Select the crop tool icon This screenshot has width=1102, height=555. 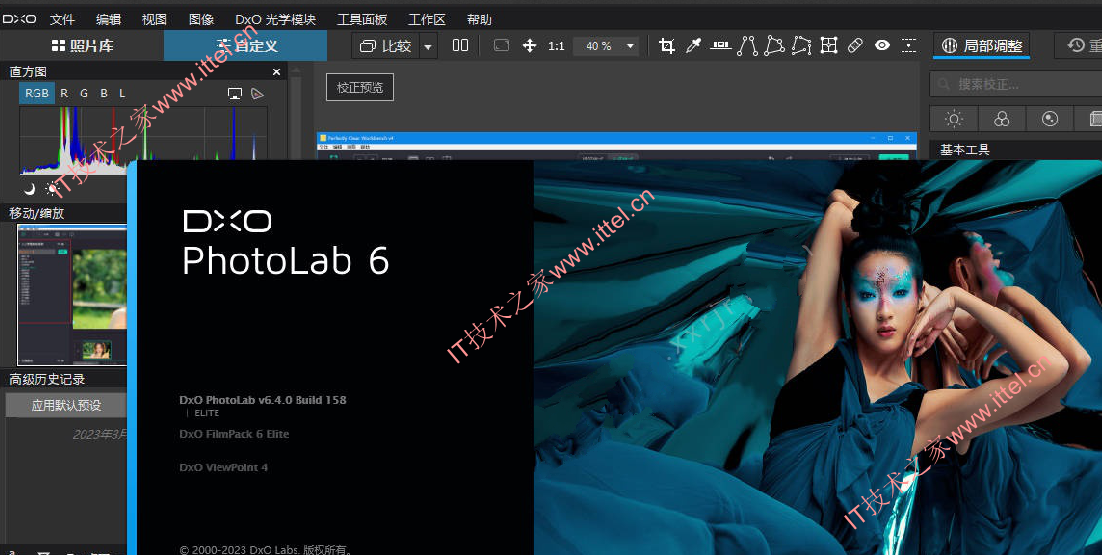pyautogui.click(x=666, y=46)
